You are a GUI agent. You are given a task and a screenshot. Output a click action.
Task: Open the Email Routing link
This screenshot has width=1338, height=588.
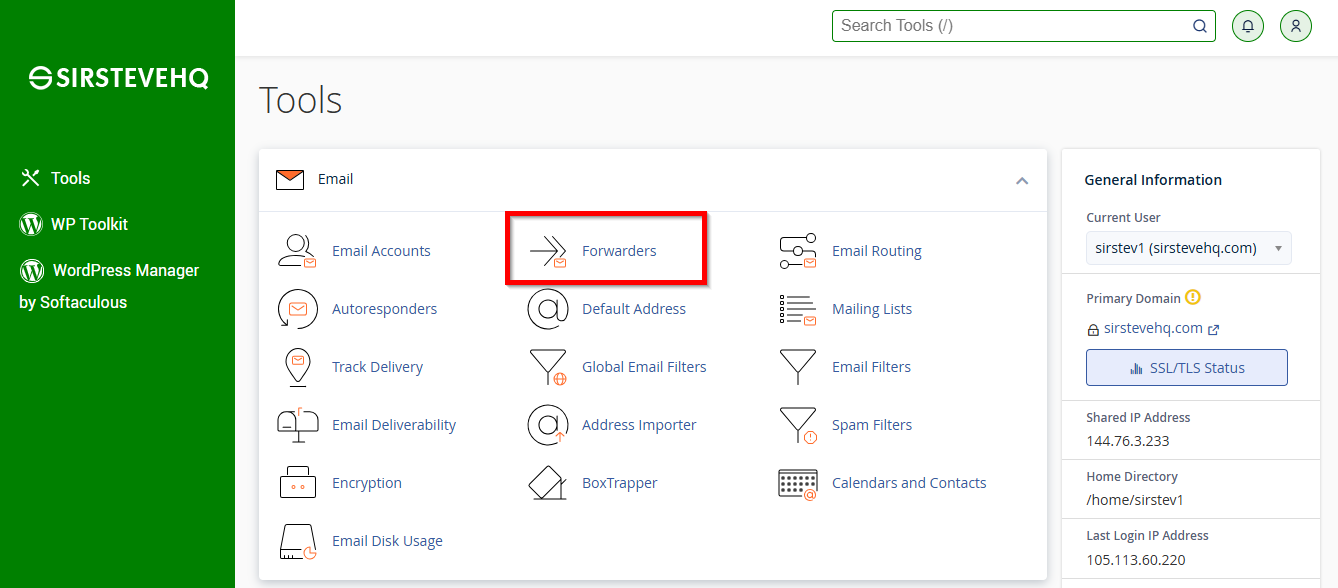point(877,251)
